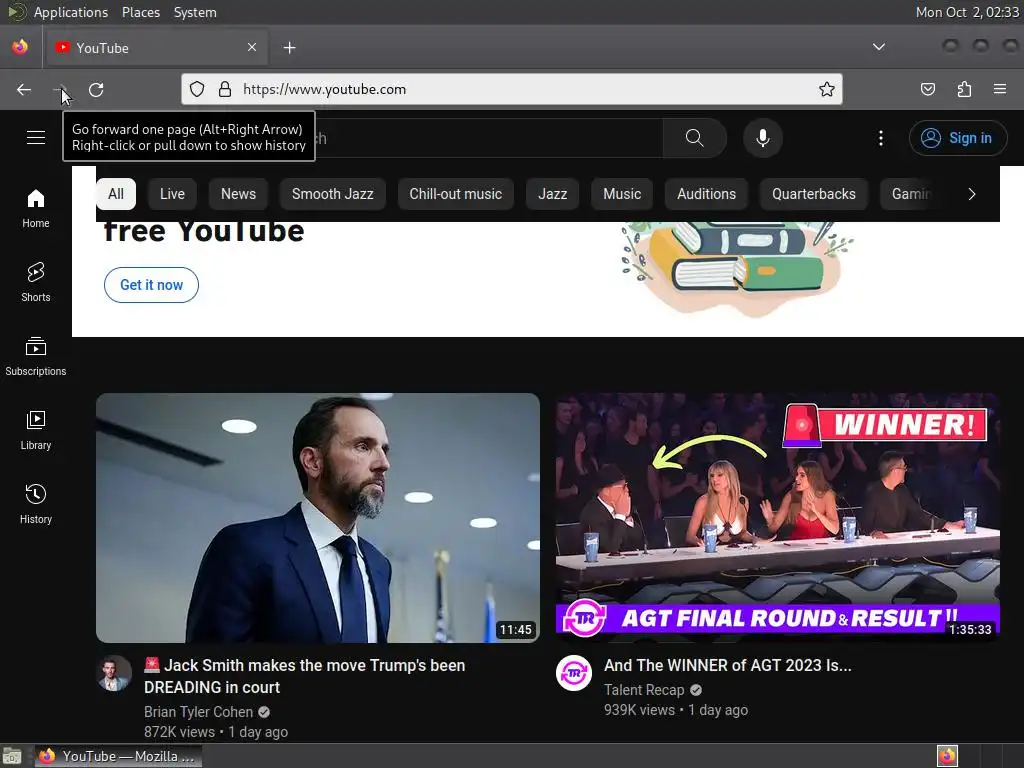Screen dimensions: 1024x768
Task: Click show desktop icon in bottom panel
Action: tap(12, 756)
